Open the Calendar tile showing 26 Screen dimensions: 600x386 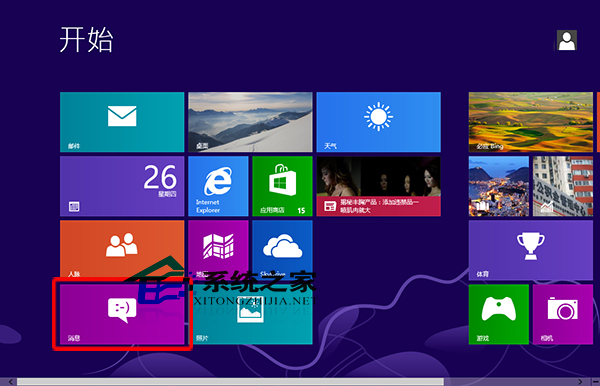(122, 186)
